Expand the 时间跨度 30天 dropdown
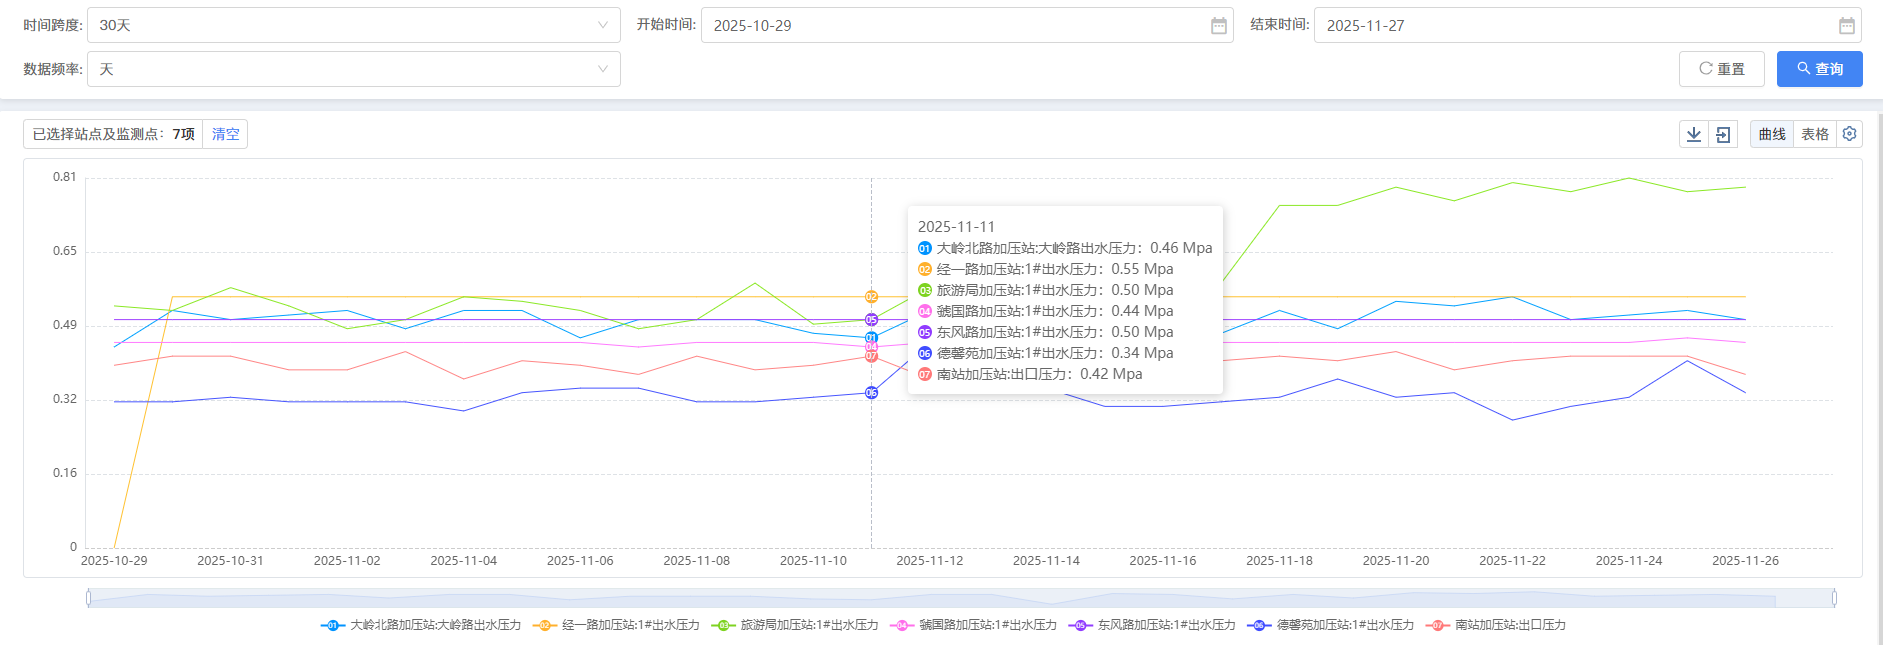1883x645 pixels. click(353, 25)
